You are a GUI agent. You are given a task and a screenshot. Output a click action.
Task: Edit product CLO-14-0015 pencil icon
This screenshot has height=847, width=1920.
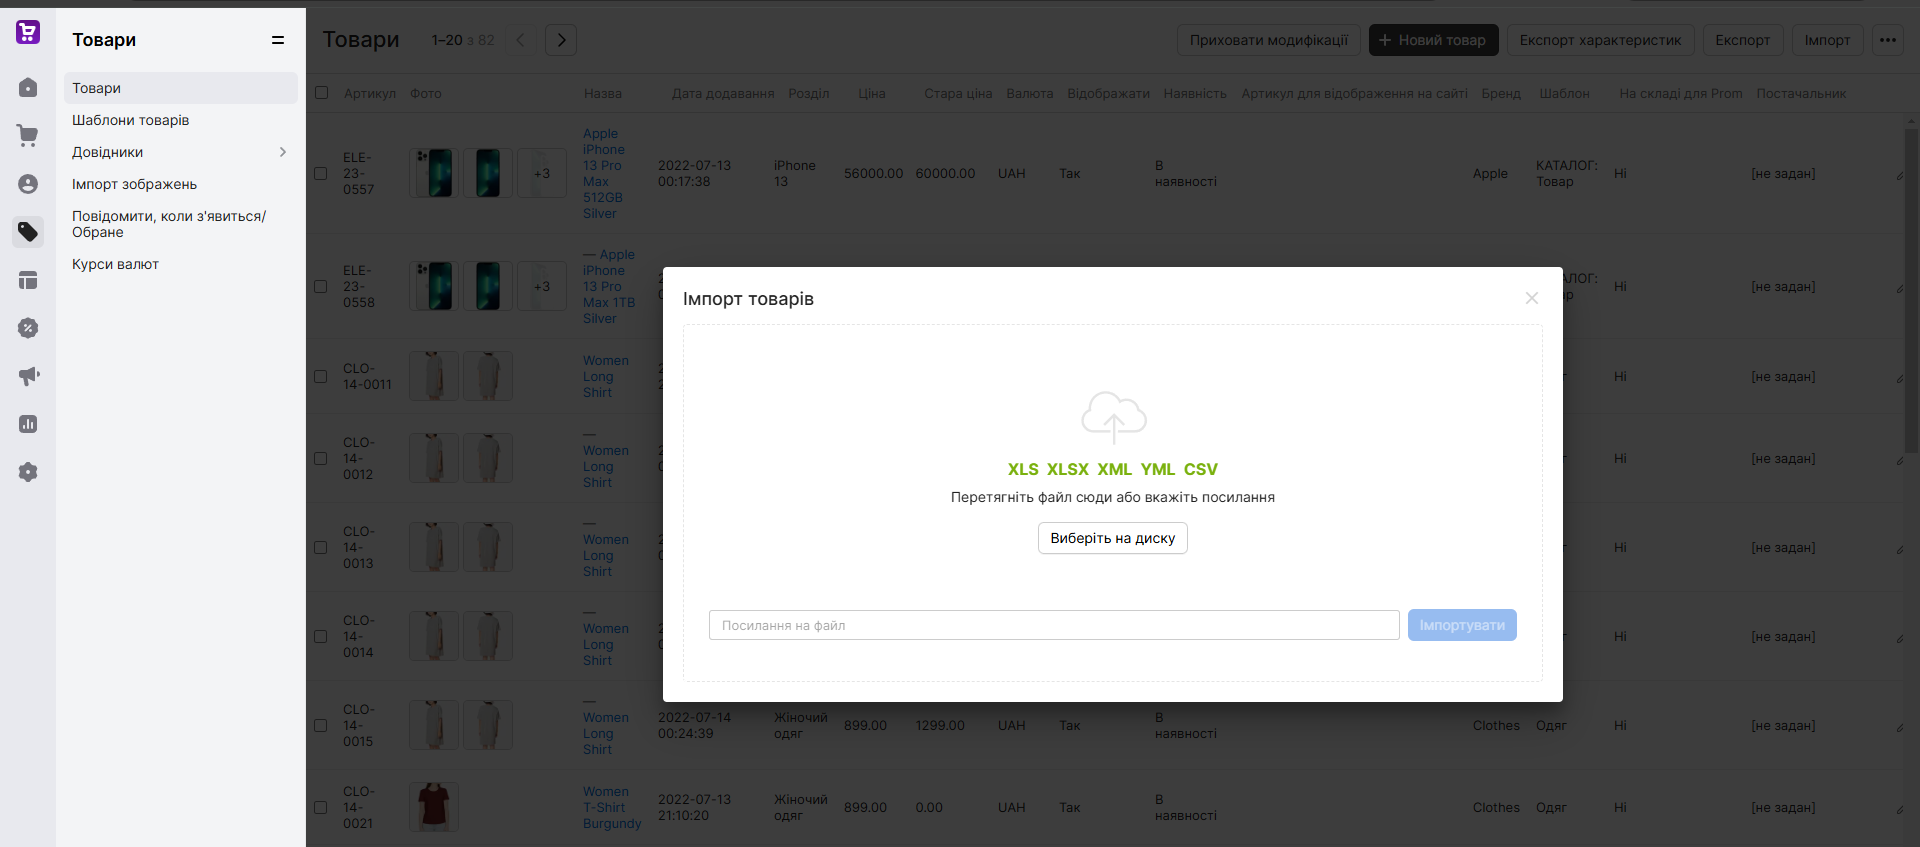click(x=1899, y=728)
